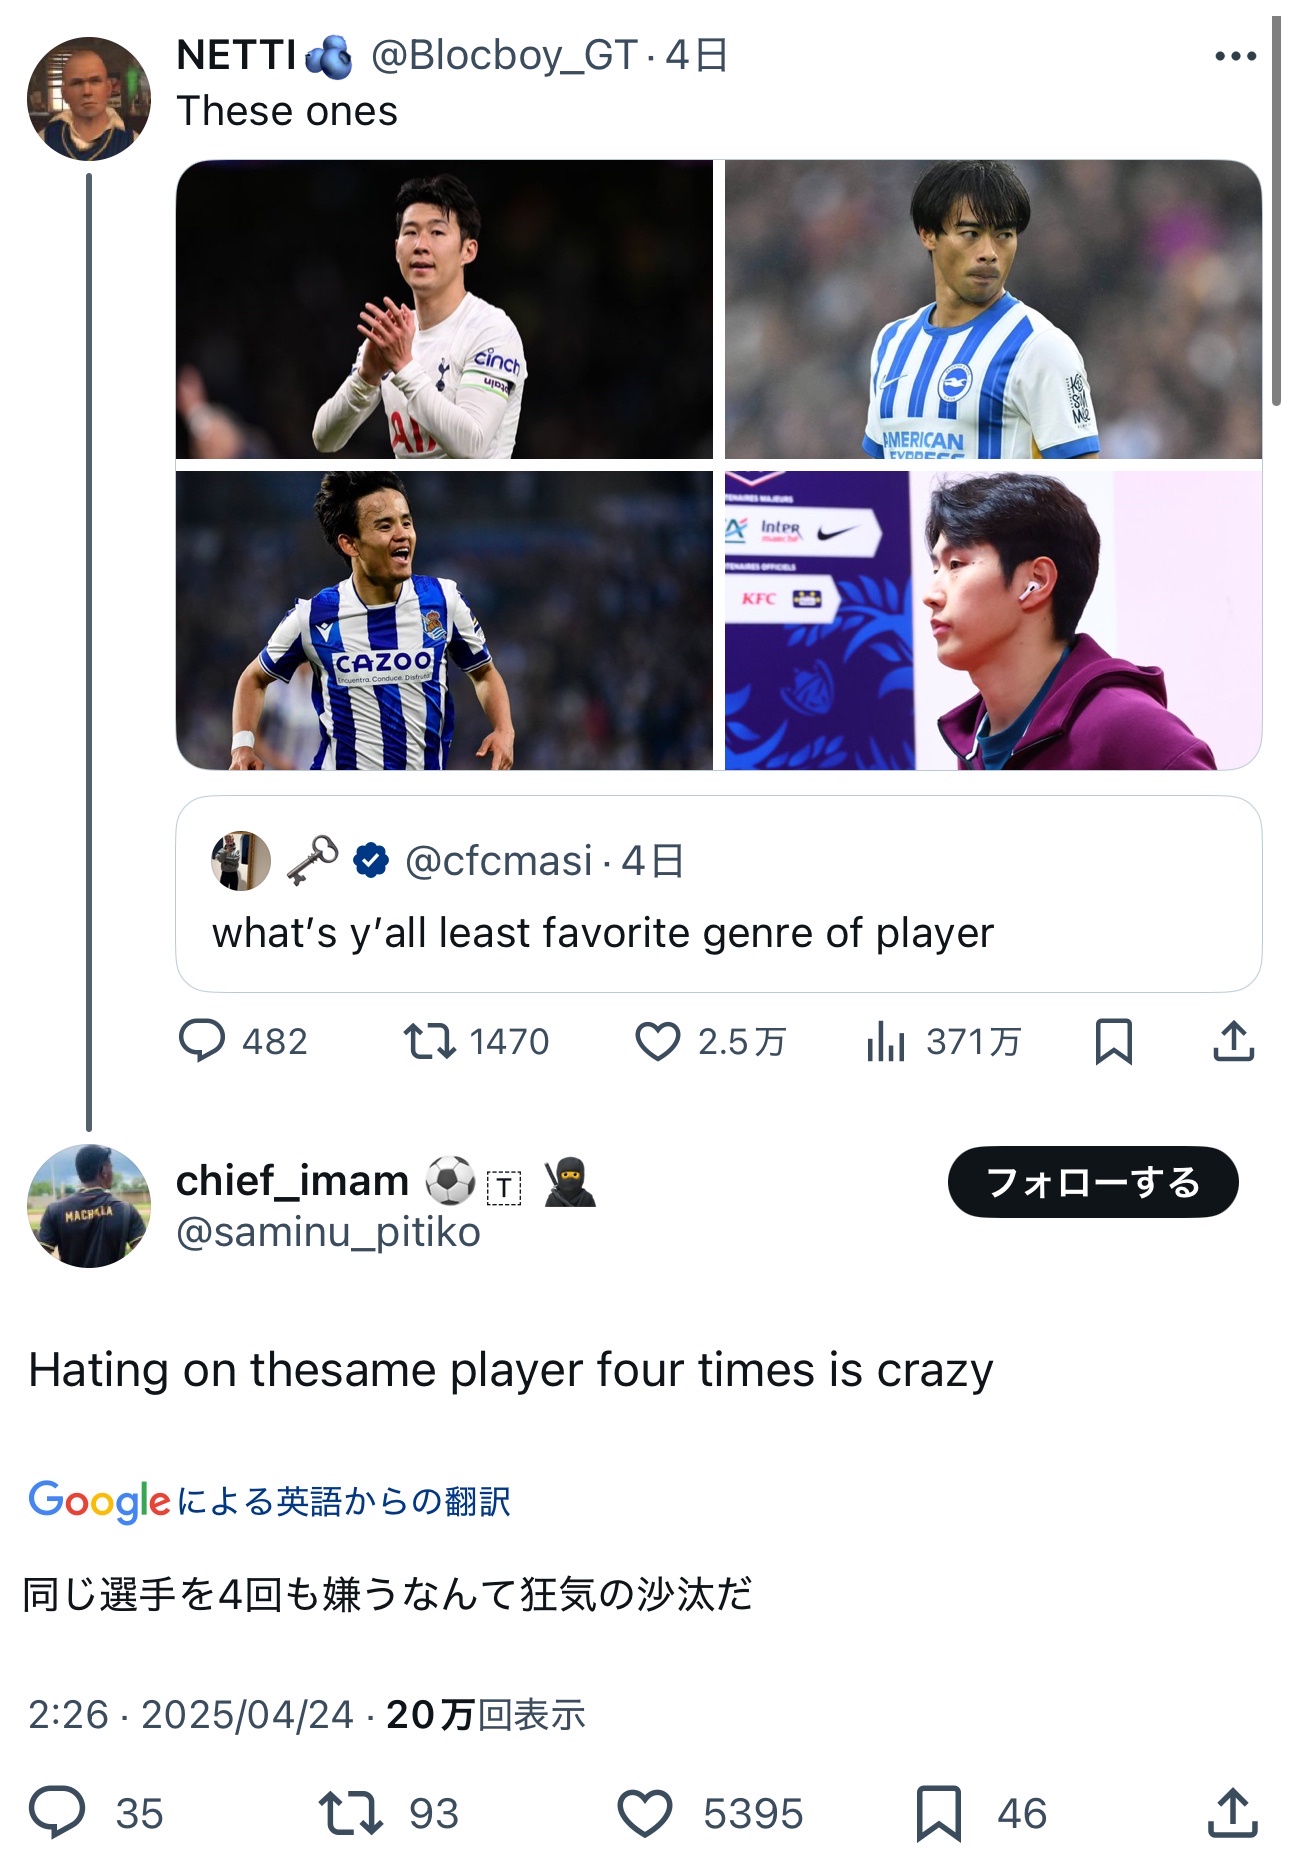Like NETTI's post with 2.5万 likes
This screenshot has height=1870, width=1290.
[658, 1041]
